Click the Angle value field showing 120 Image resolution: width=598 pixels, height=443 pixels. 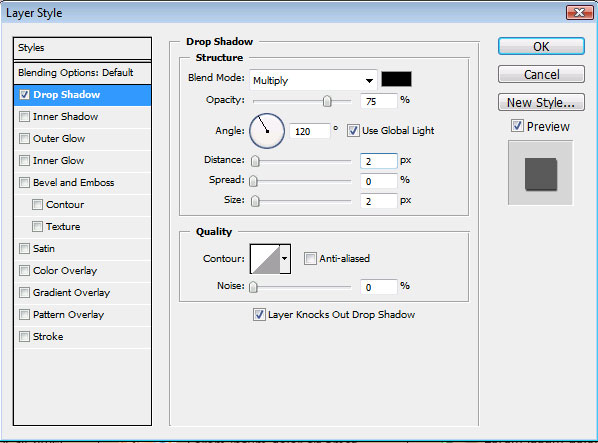pyautogui.click(x=309, y=131)
